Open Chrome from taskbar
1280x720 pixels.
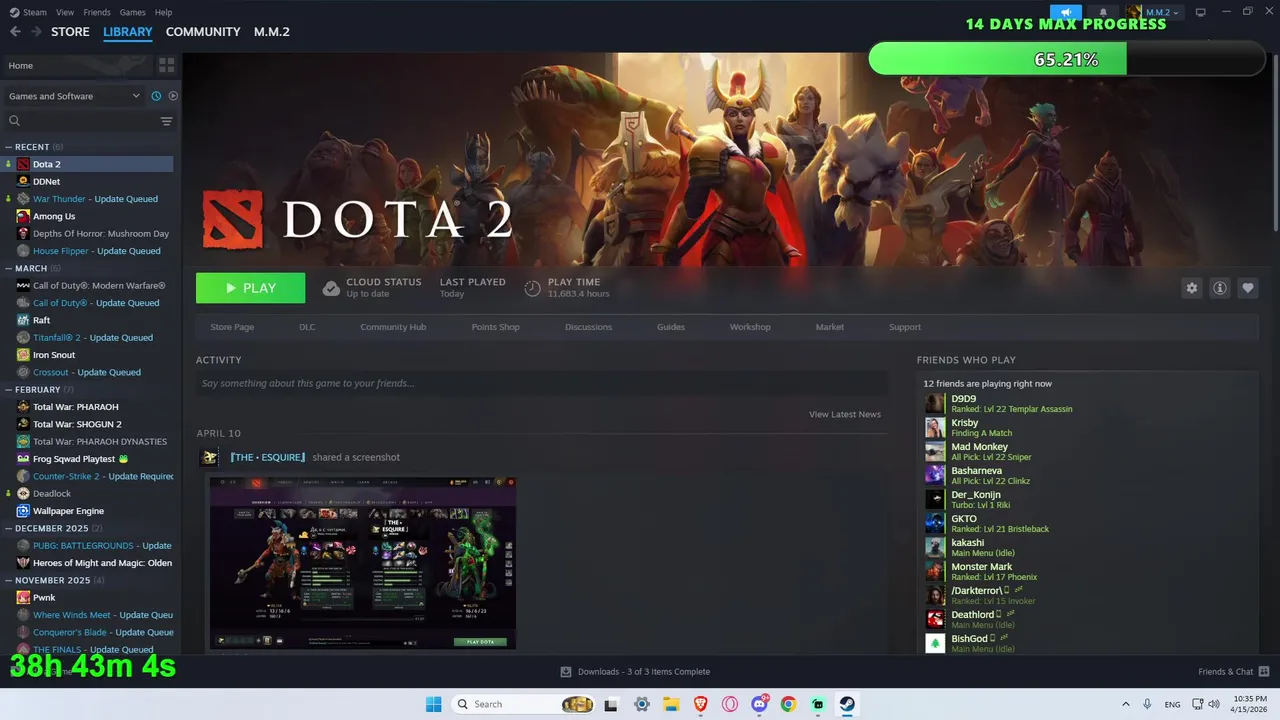[x=788, y=704]
